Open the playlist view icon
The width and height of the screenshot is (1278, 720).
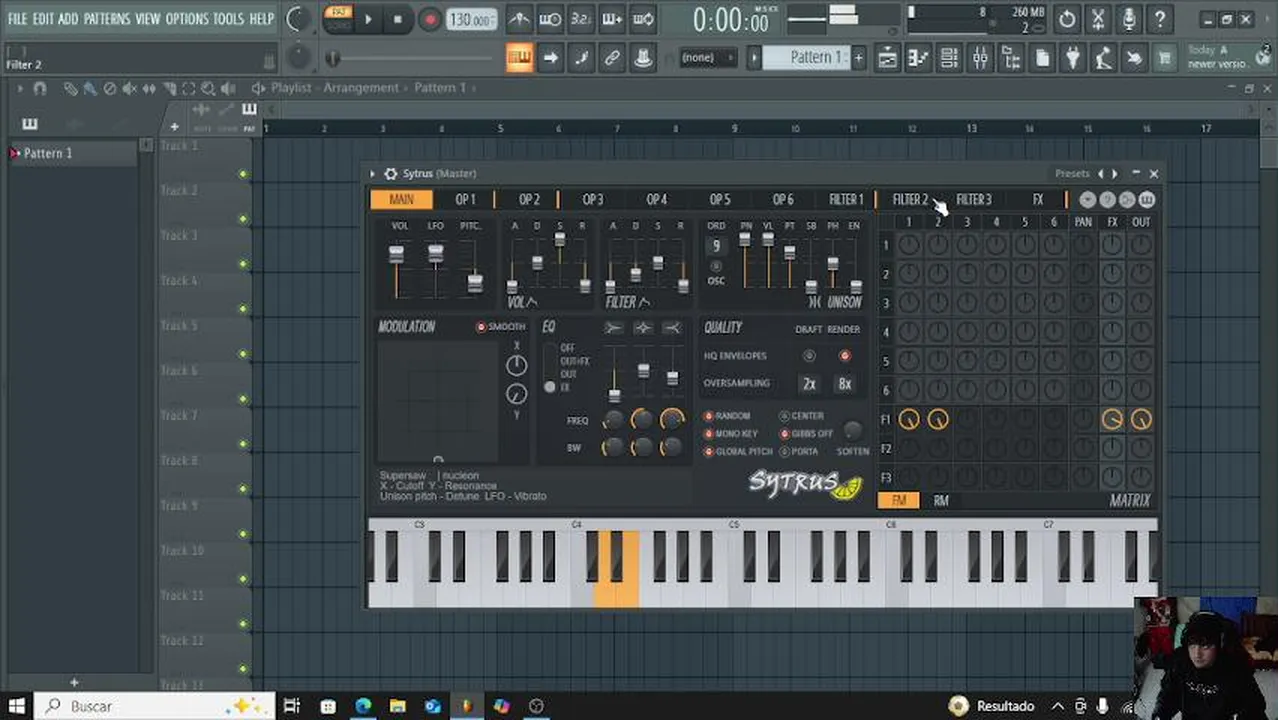887,58
